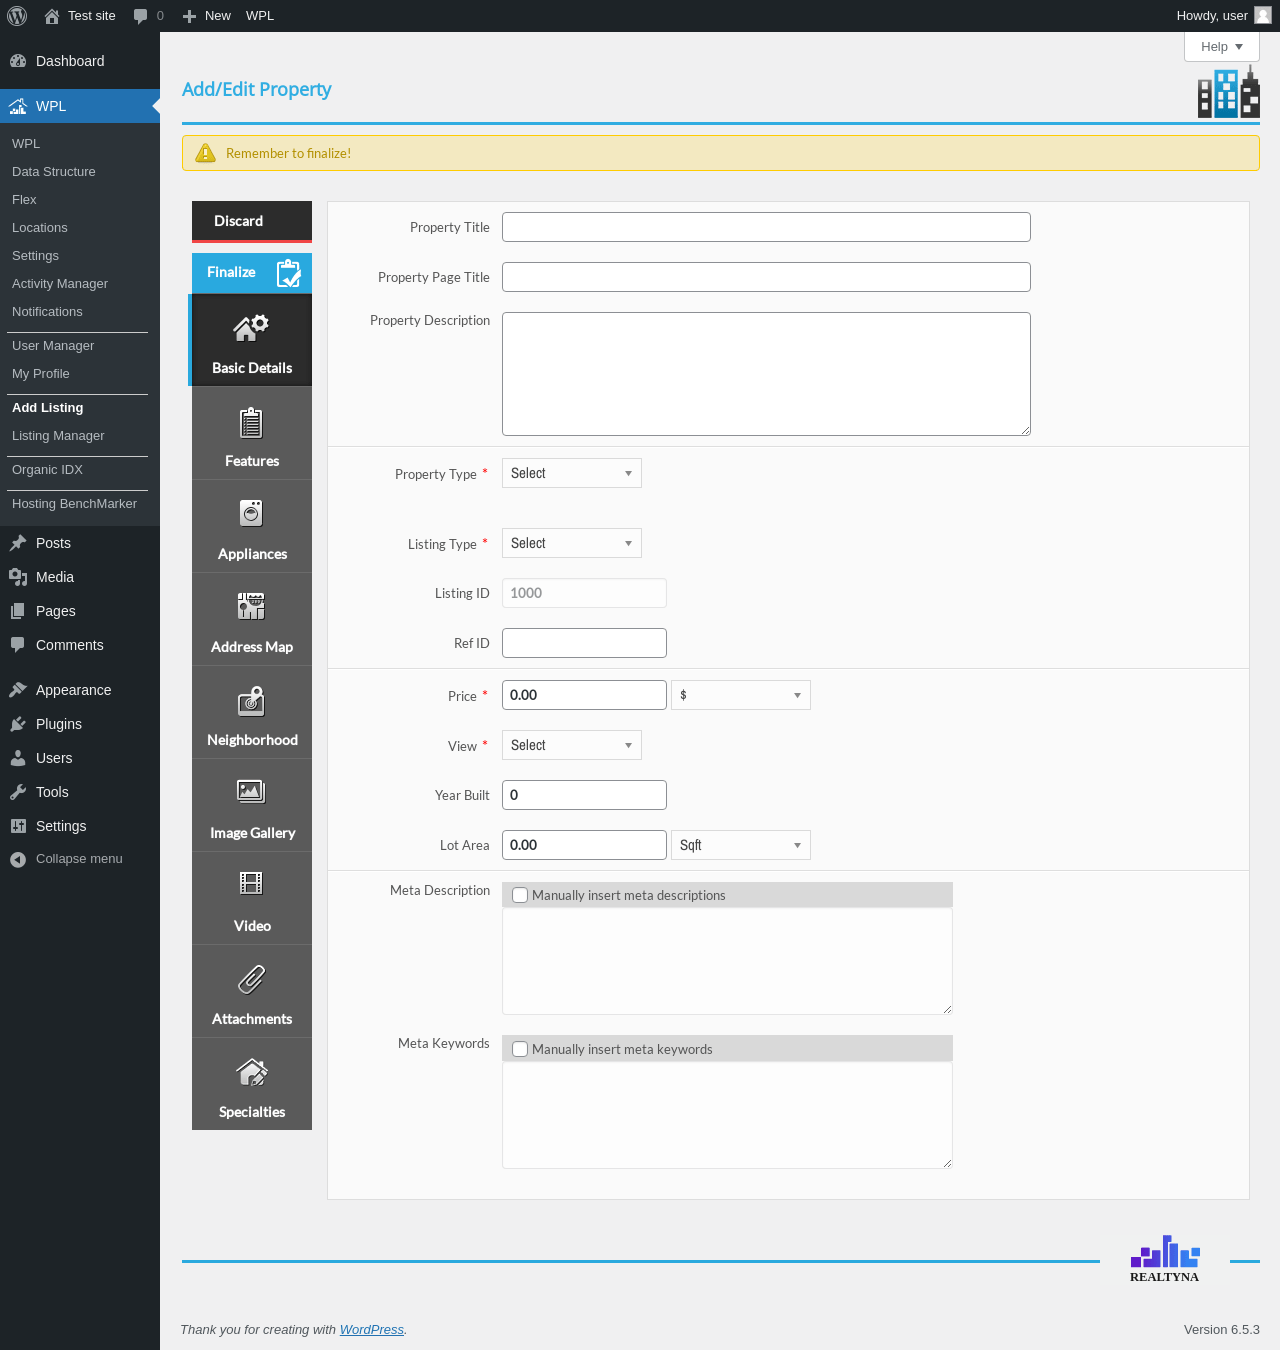This screenshot has height=1350, width=1280.
Task: Click the WordPress logo in admin bar
Action: (x=17, y=16)
